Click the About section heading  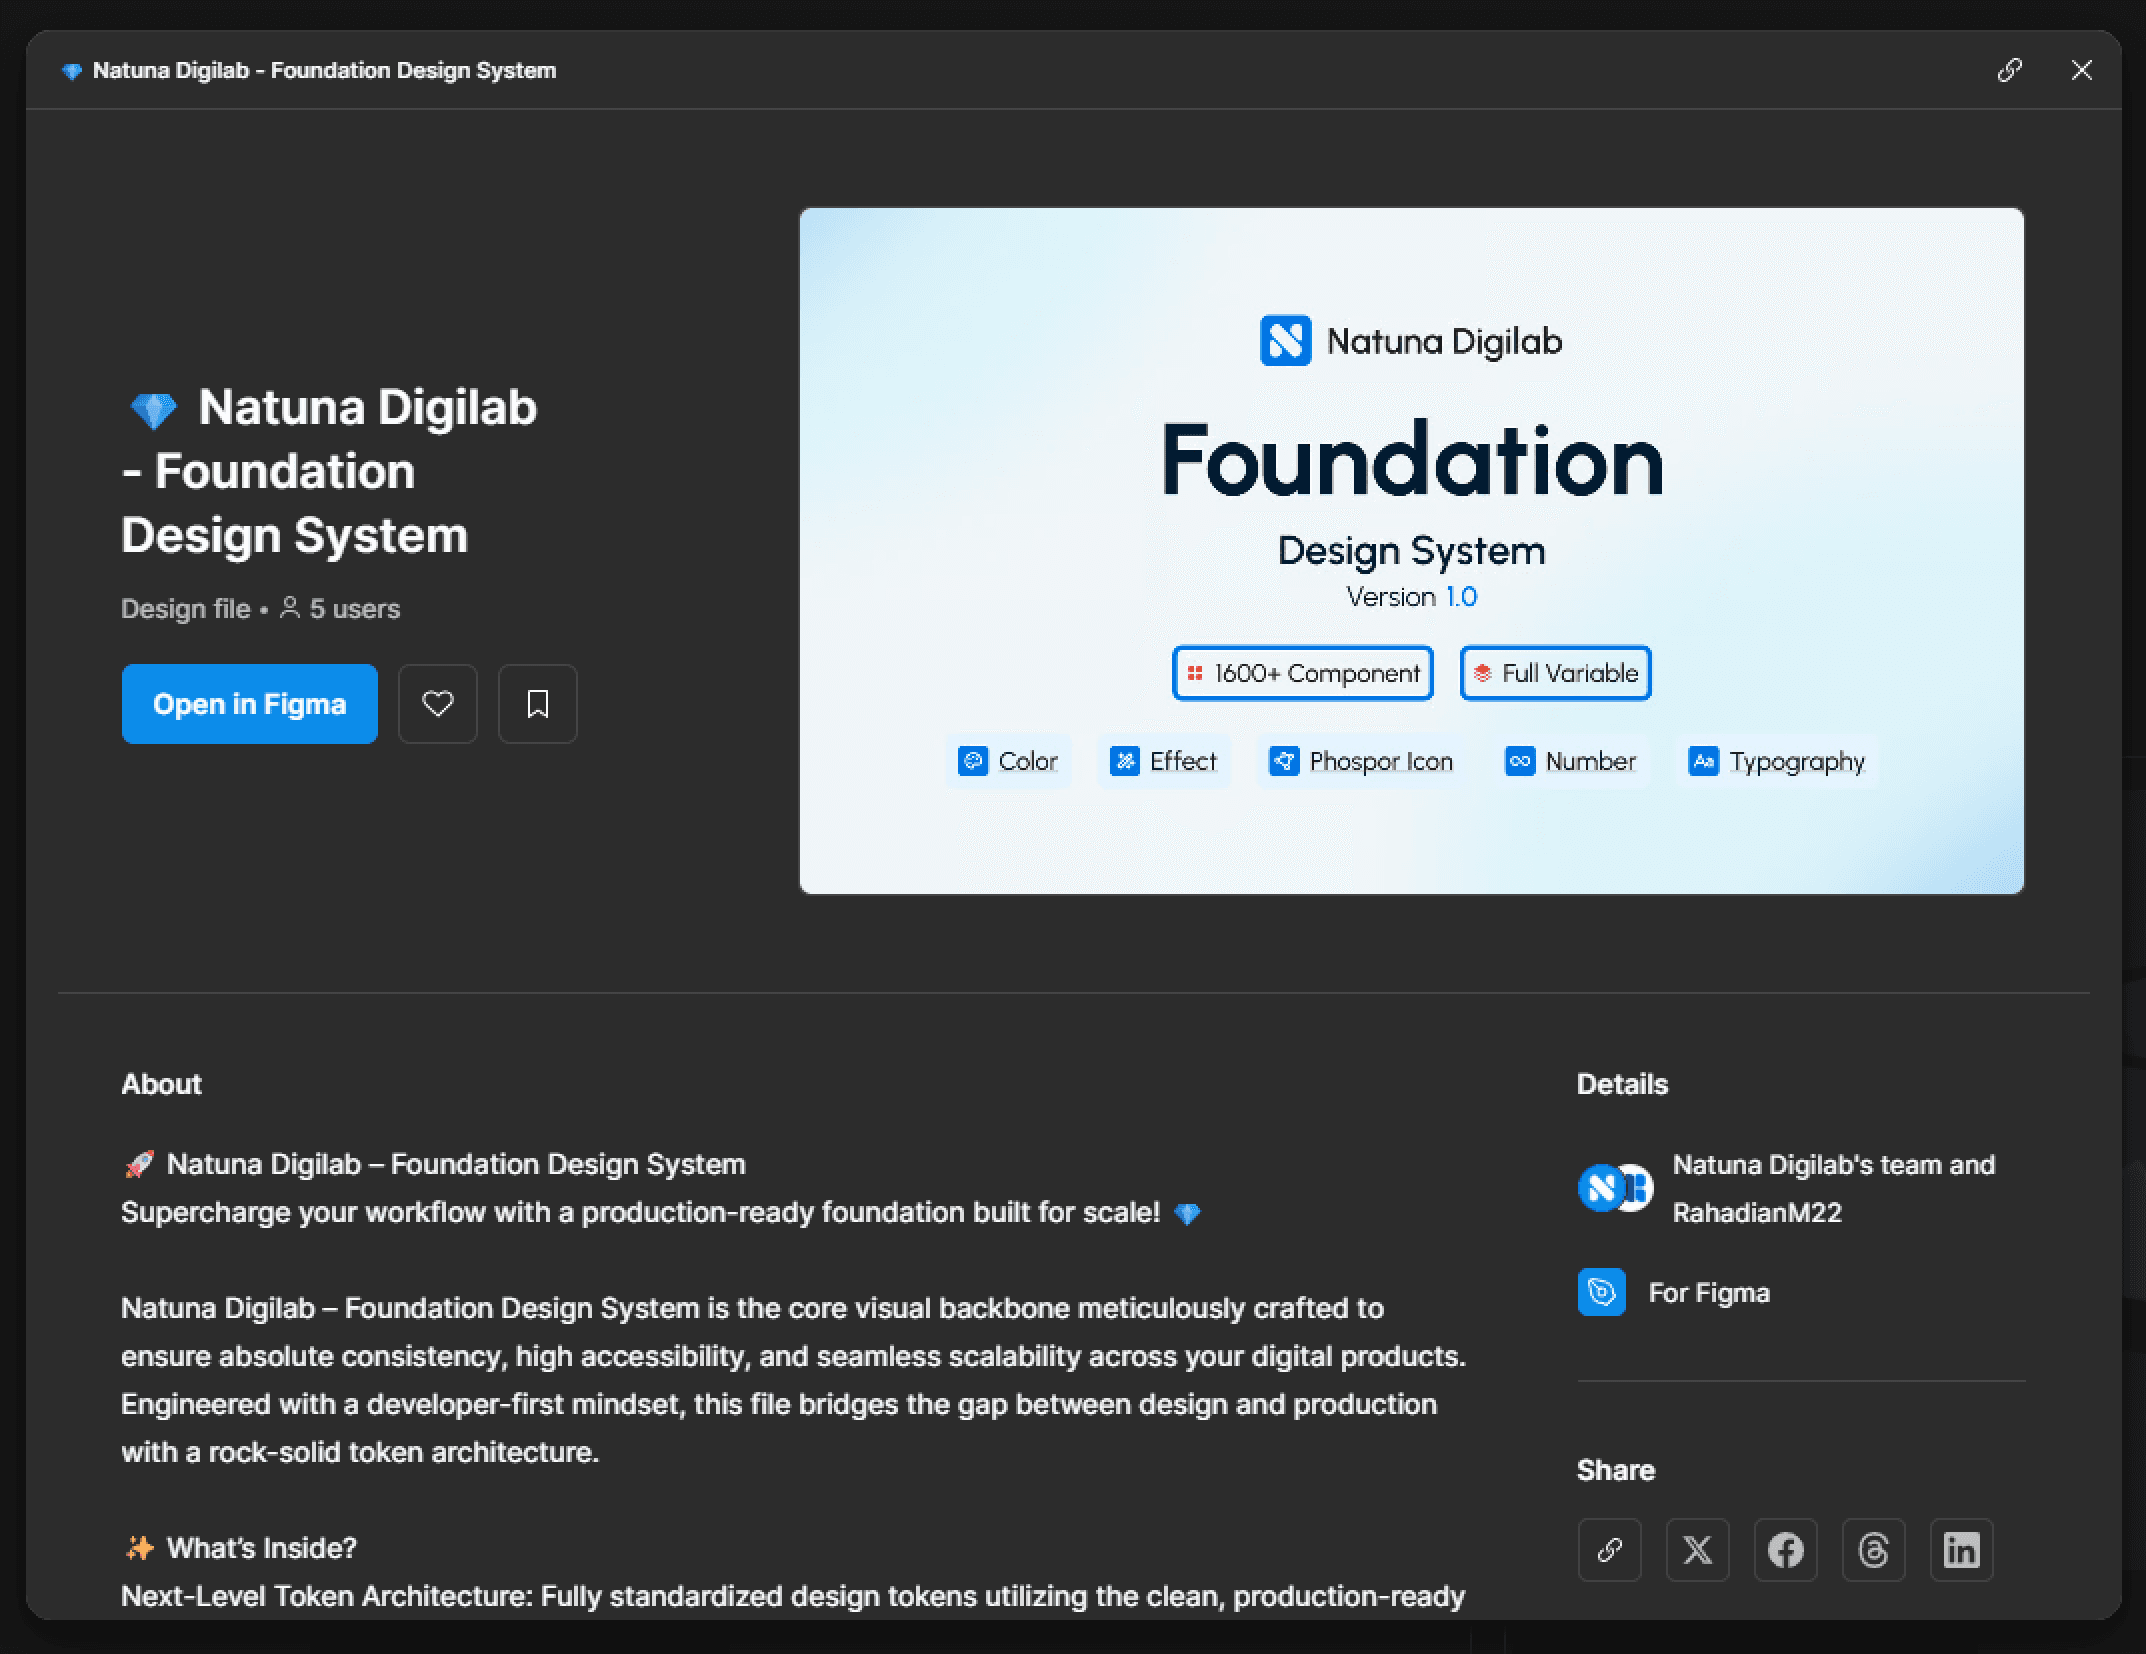pyautogui.click(x=161, y=1084)
